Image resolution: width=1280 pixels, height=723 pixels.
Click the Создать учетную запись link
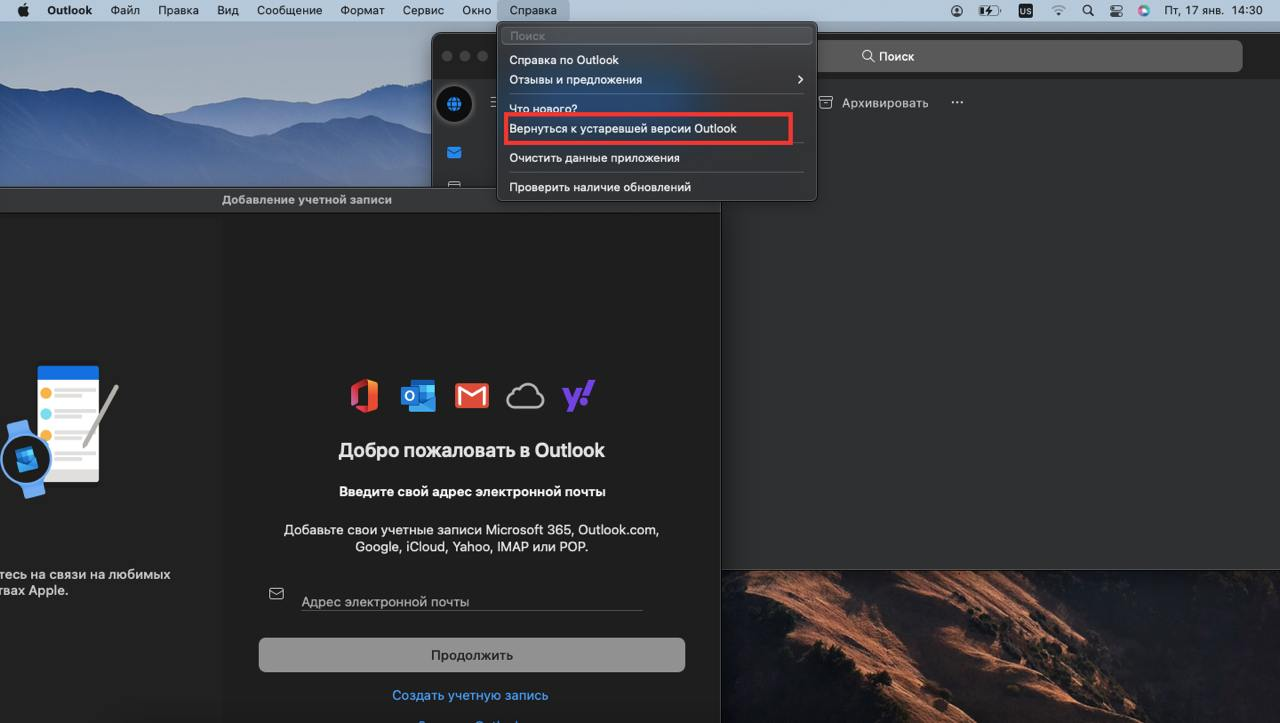[x=470, y=695]
